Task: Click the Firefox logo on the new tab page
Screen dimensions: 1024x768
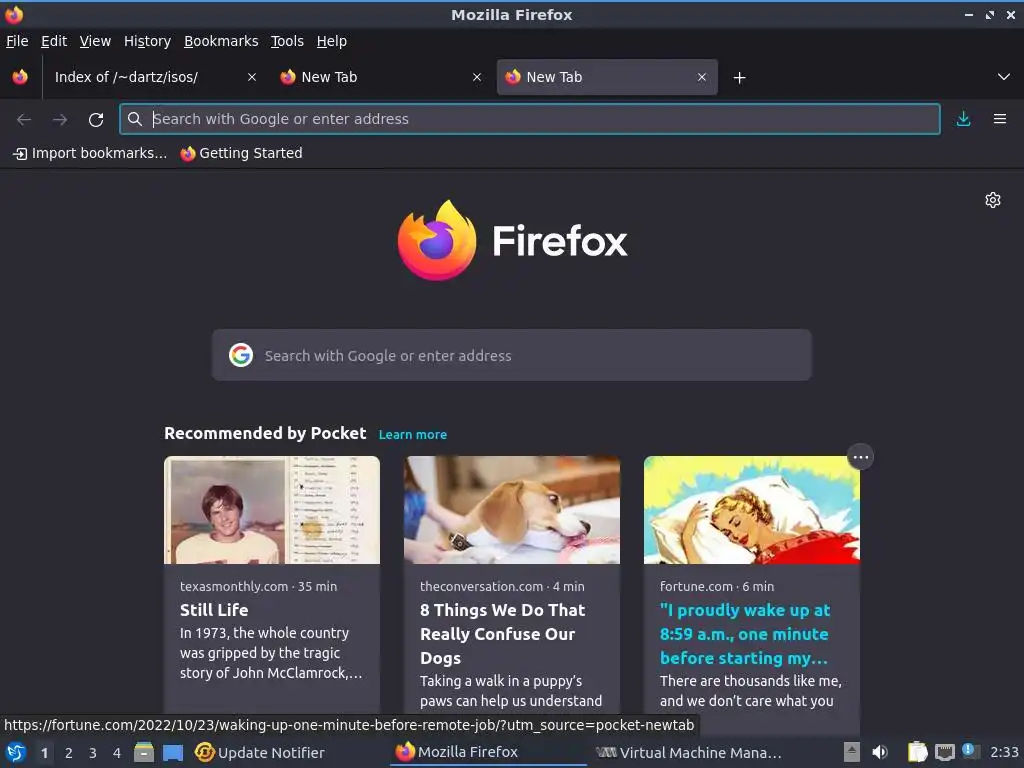Action: (437, 241)
